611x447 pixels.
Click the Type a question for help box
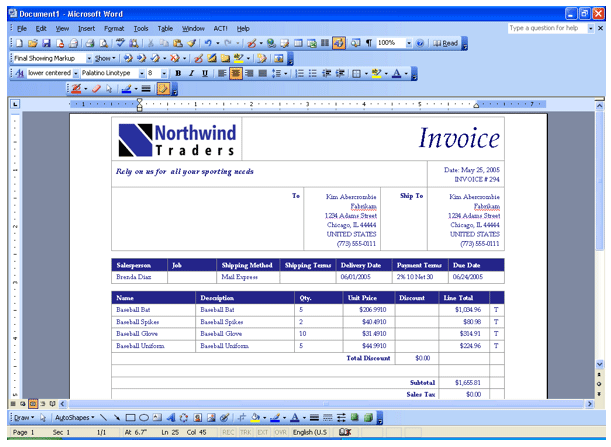click(x=544, y=28)
